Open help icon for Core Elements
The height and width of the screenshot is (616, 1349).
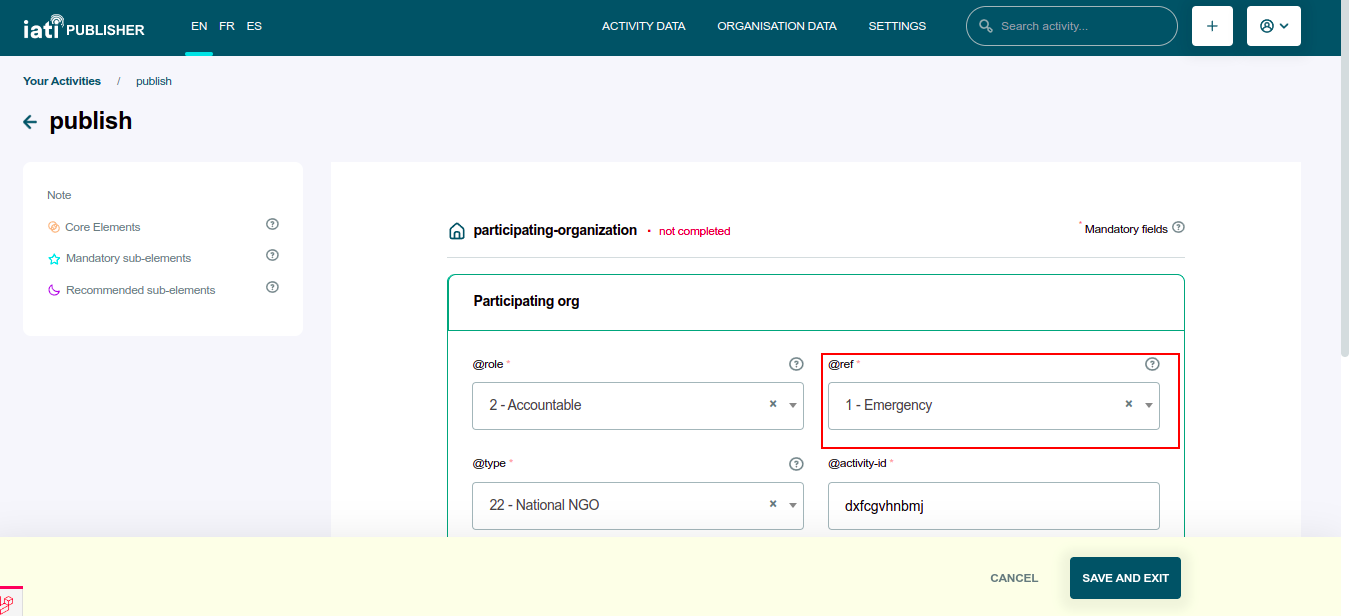(272, 224)
